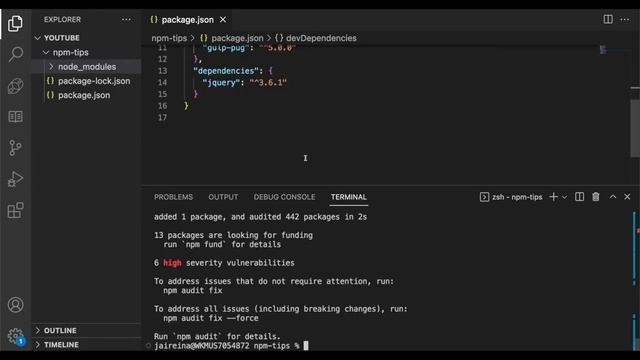Viewport: 640px width, 360px height.
Task: Click the terminal prompt input line
Action: pyautogui.click(x=231, y=346)
